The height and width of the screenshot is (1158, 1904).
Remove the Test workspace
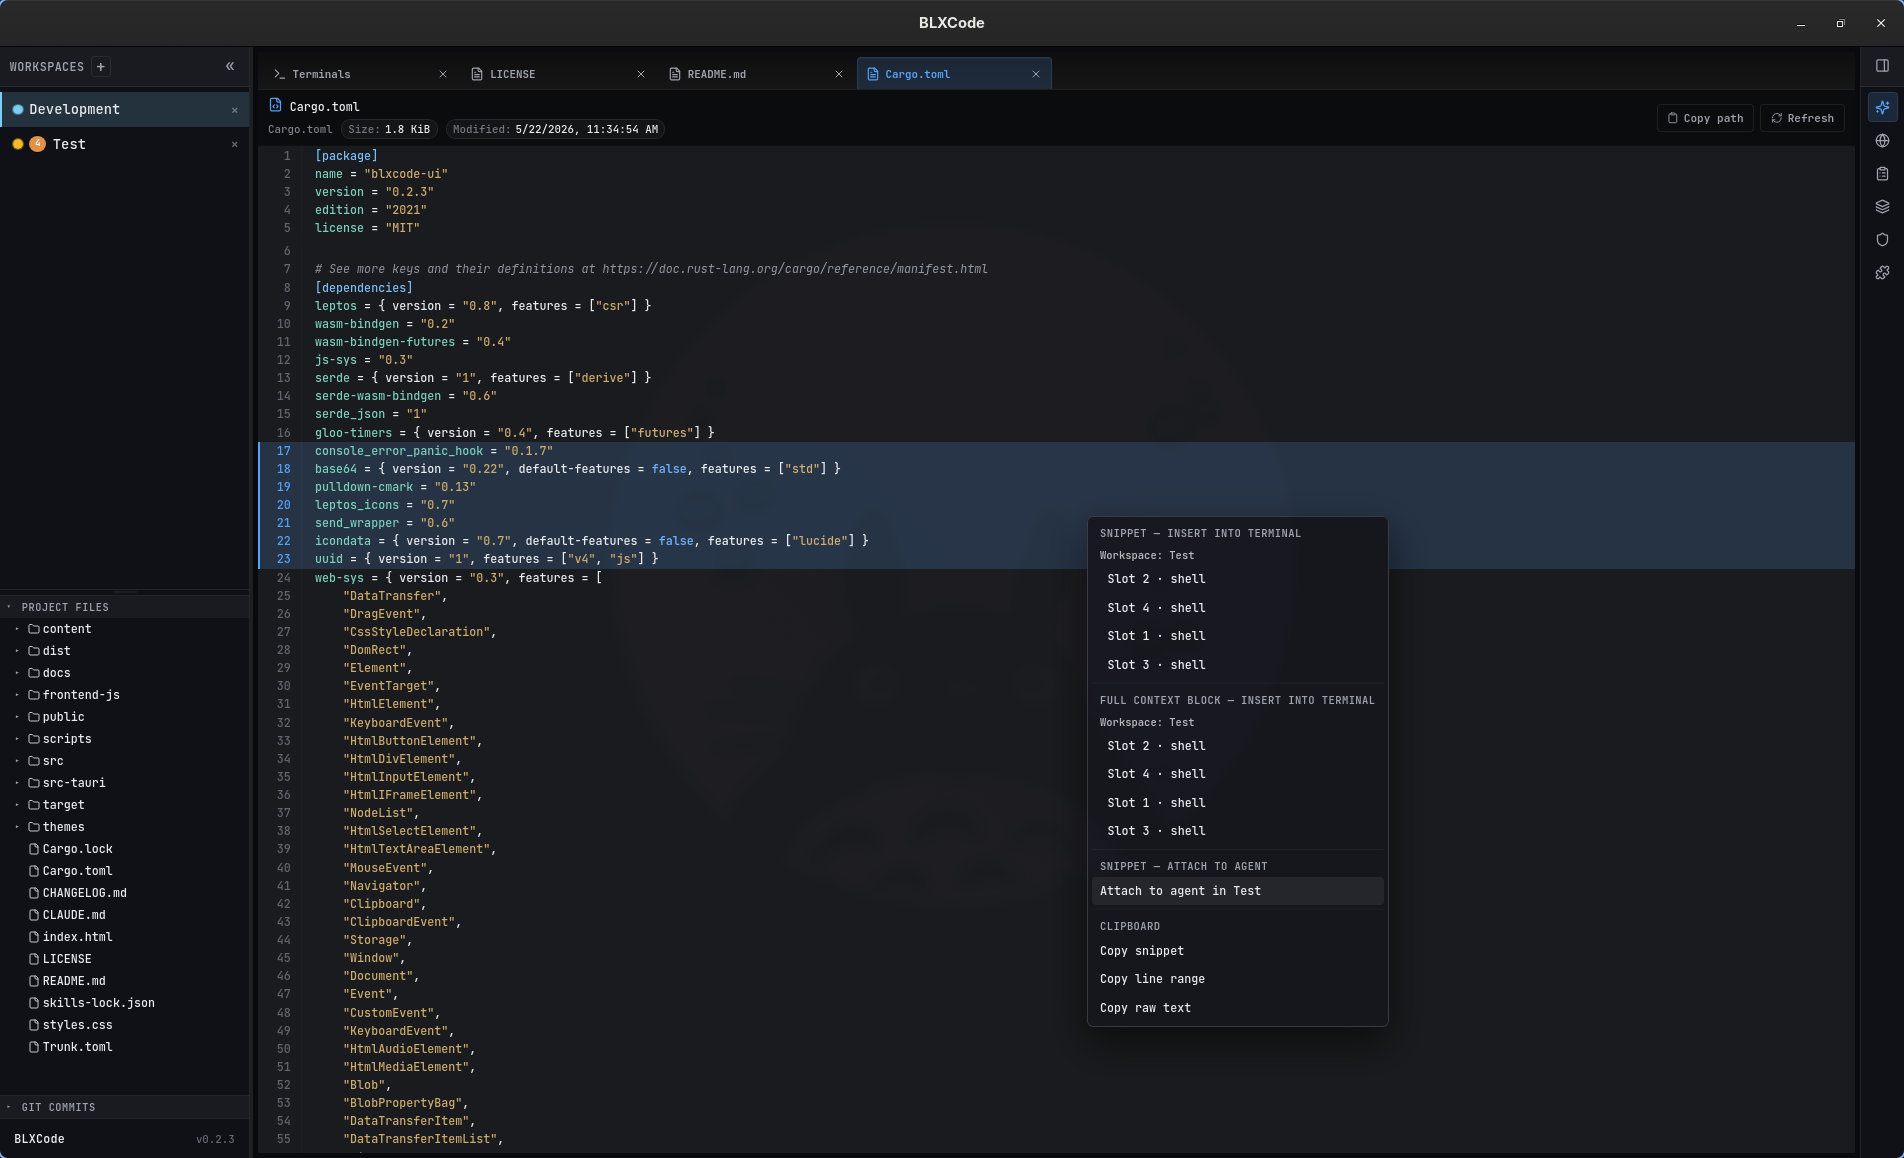point(235,145)
